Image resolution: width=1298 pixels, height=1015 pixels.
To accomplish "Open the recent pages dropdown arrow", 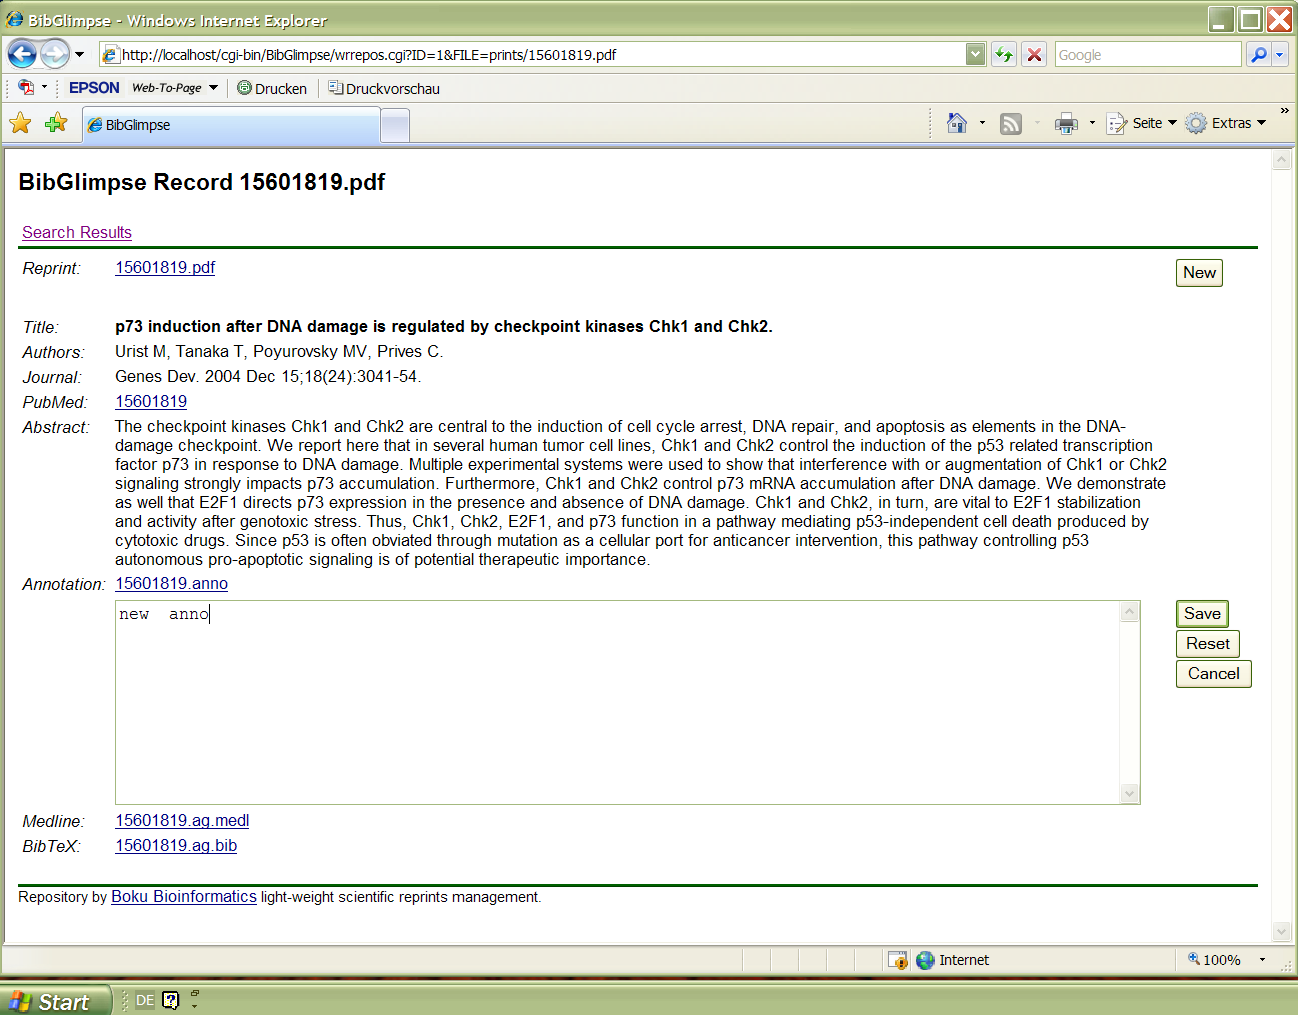I will pyautogui.click(x=80, y=54).
